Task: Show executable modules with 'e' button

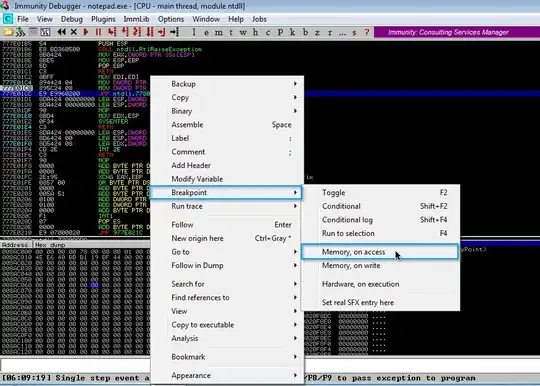Action: pyautogui.click(x=206, y=32)
